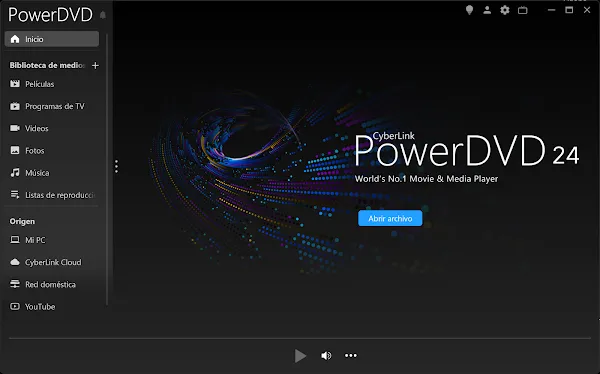
Task: Add a folder with the plus button in Biblioteca de medios
Action: (95, 65)
